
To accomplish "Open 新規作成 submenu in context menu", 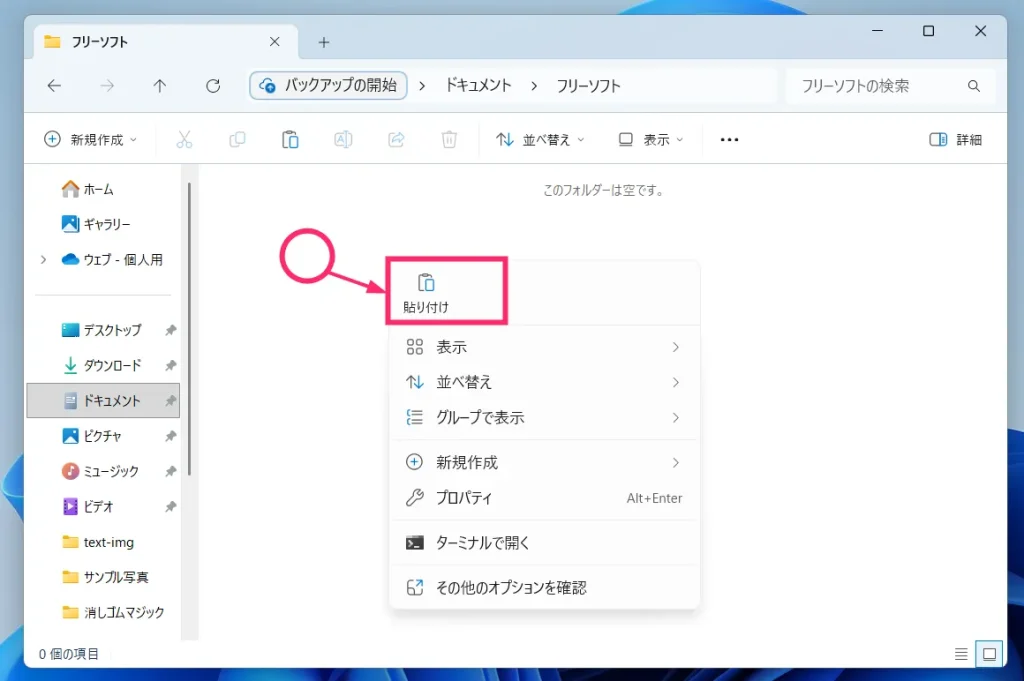I will [x=543, y=462].
